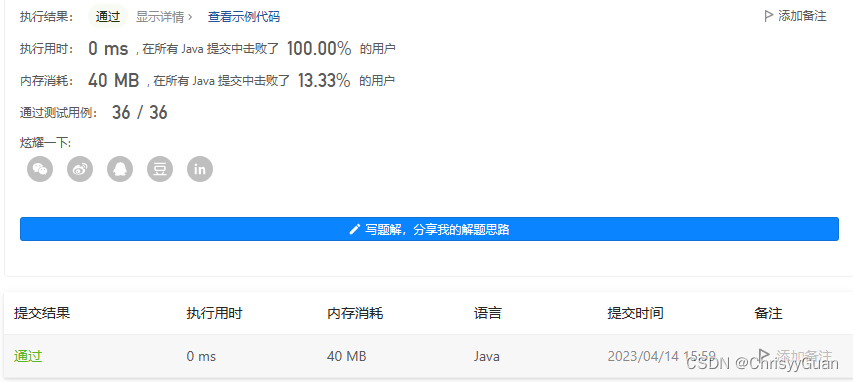The width and height of the screenshot is (853, 382).
Task: Open the 通过 submission in the table
Action: tap(28, 356)
